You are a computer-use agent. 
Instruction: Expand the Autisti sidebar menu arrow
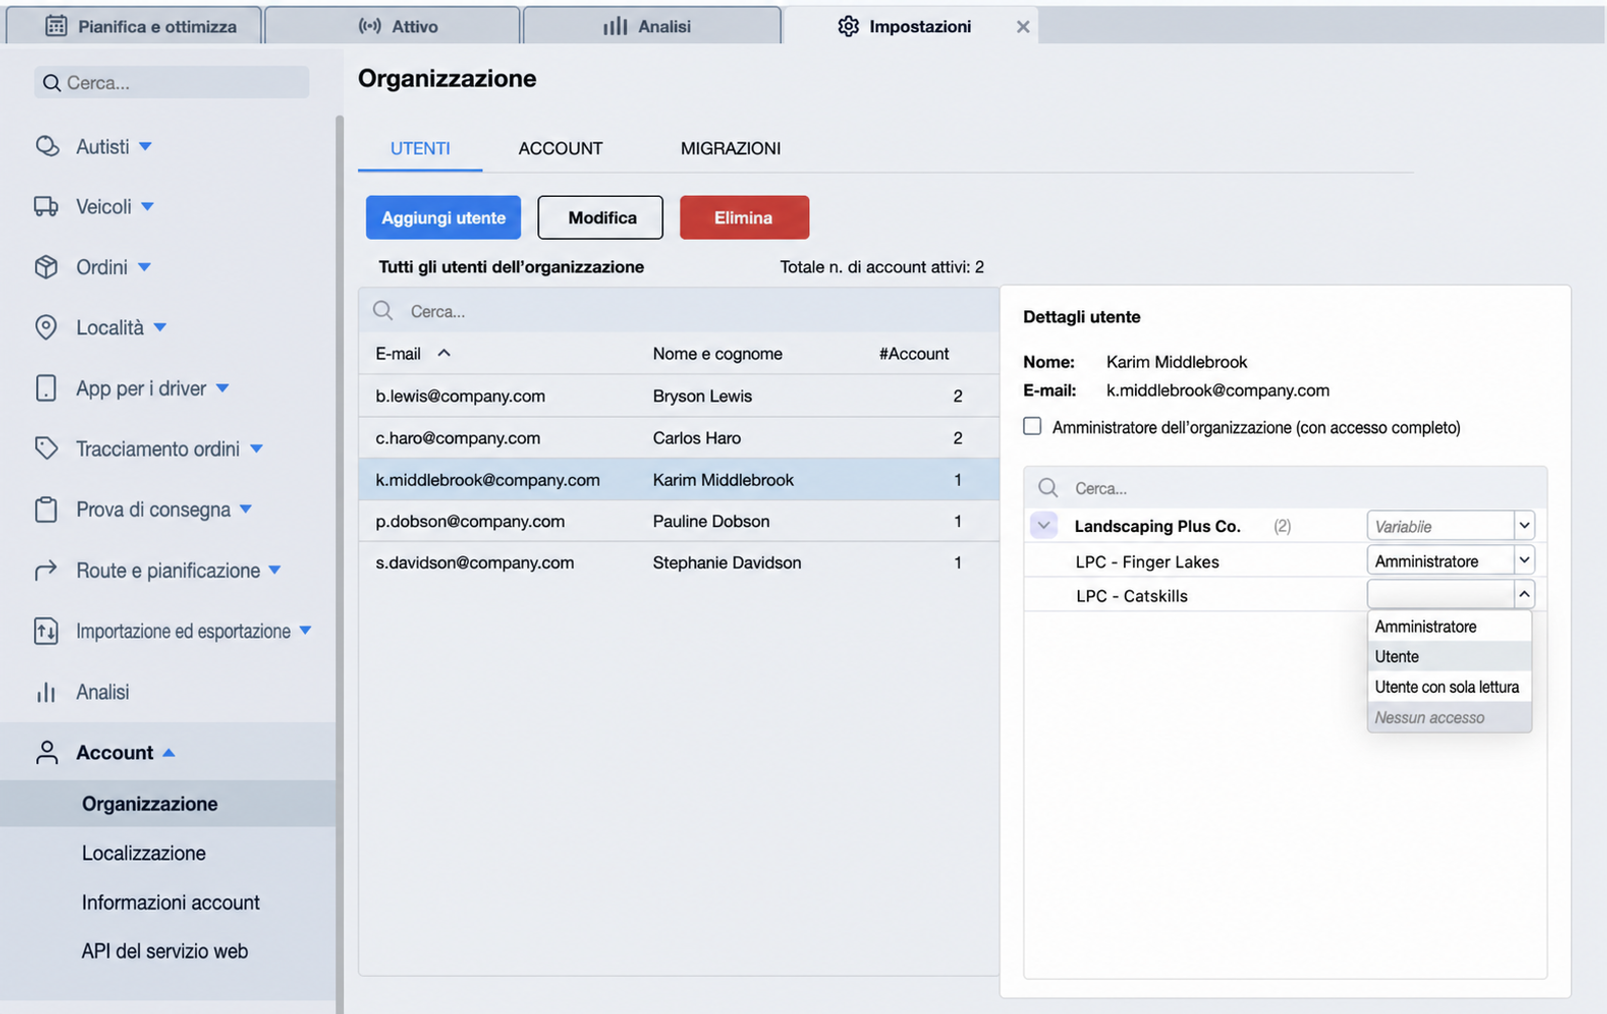pos(146,147)
